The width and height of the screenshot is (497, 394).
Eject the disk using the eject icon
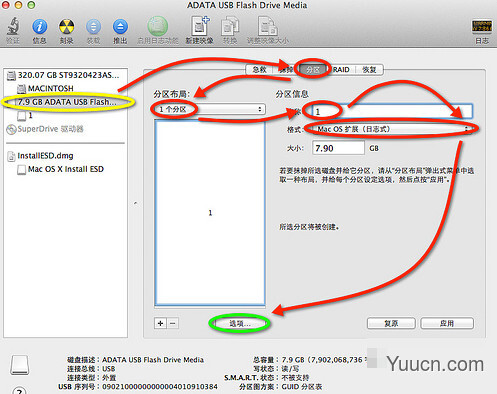[120, 26]
